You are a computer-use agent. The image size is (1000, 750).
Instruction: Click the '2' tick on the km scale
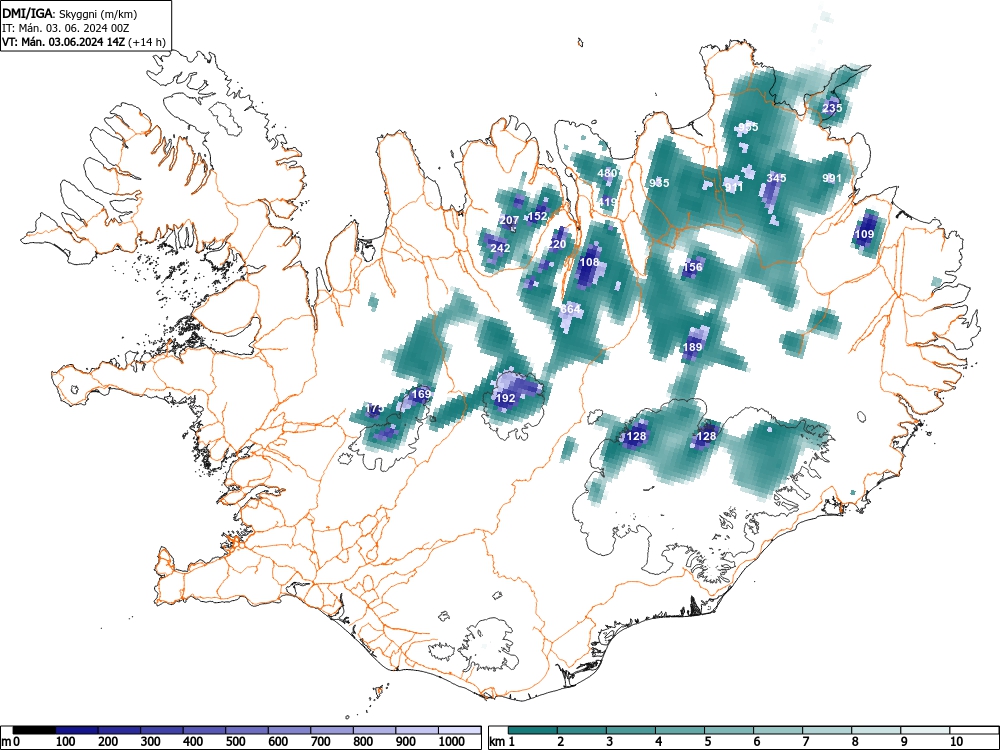(561, 742)
